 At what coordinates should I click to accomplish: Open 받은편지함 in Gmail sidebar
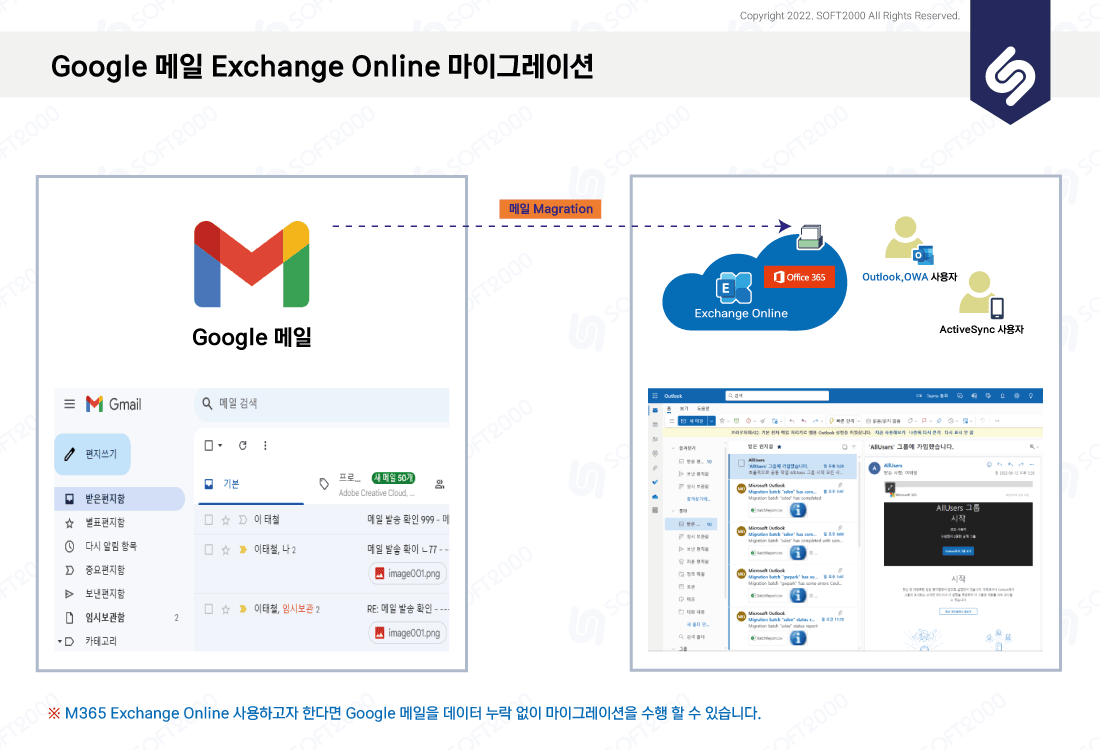[119, 499]
